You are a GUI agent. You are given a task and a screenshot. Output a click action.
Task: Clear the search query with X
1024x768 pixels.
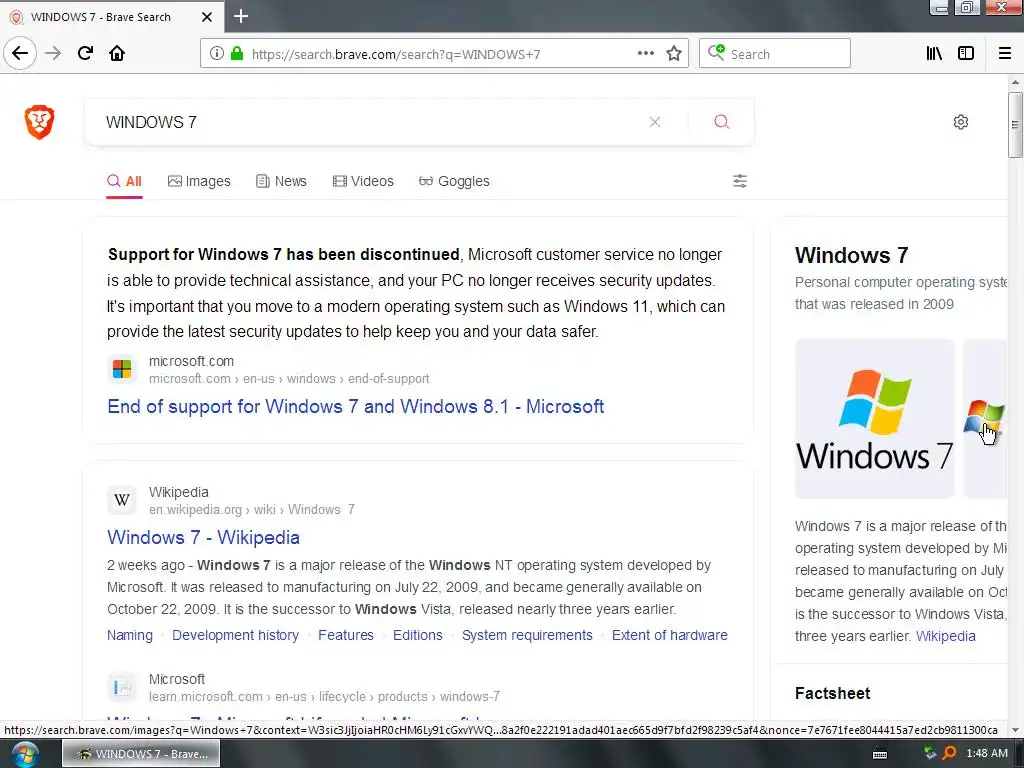654,122
